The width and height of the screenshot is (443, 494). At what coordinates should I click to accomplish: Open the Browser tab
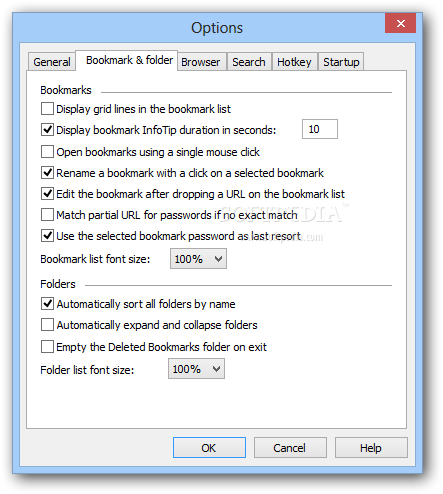tap(201, 62)
